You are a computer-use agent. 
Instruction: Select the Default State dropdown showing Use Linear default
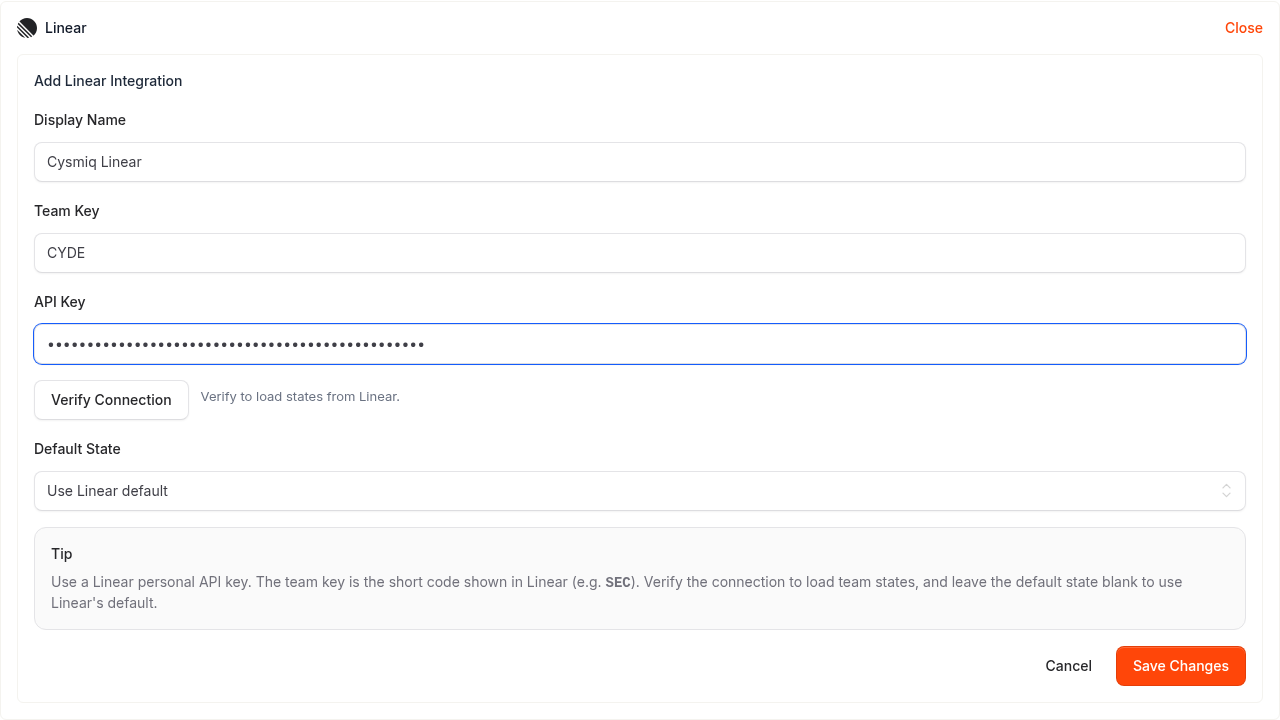[640, 491]
